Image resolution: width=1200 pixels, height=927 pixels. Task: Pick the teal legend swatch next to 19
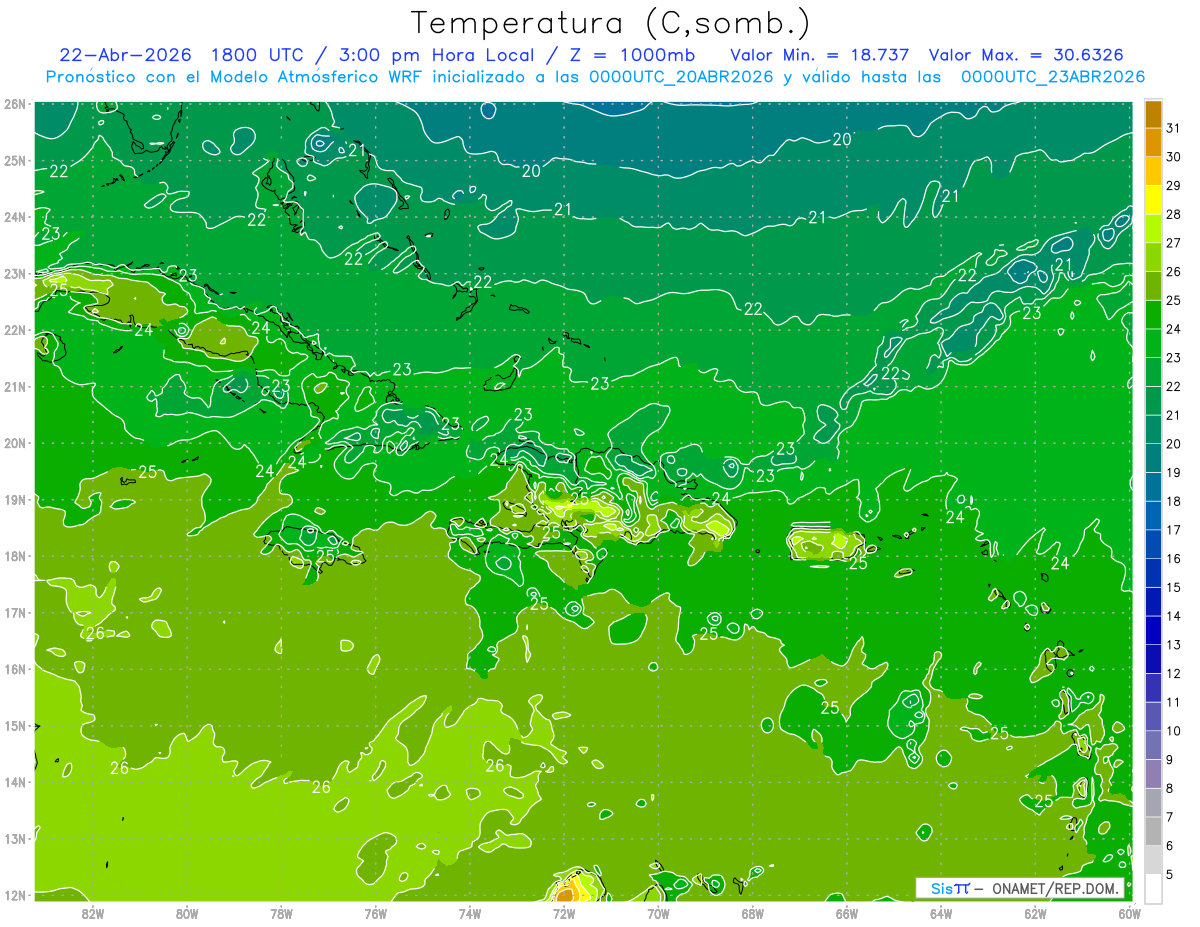1153,458
